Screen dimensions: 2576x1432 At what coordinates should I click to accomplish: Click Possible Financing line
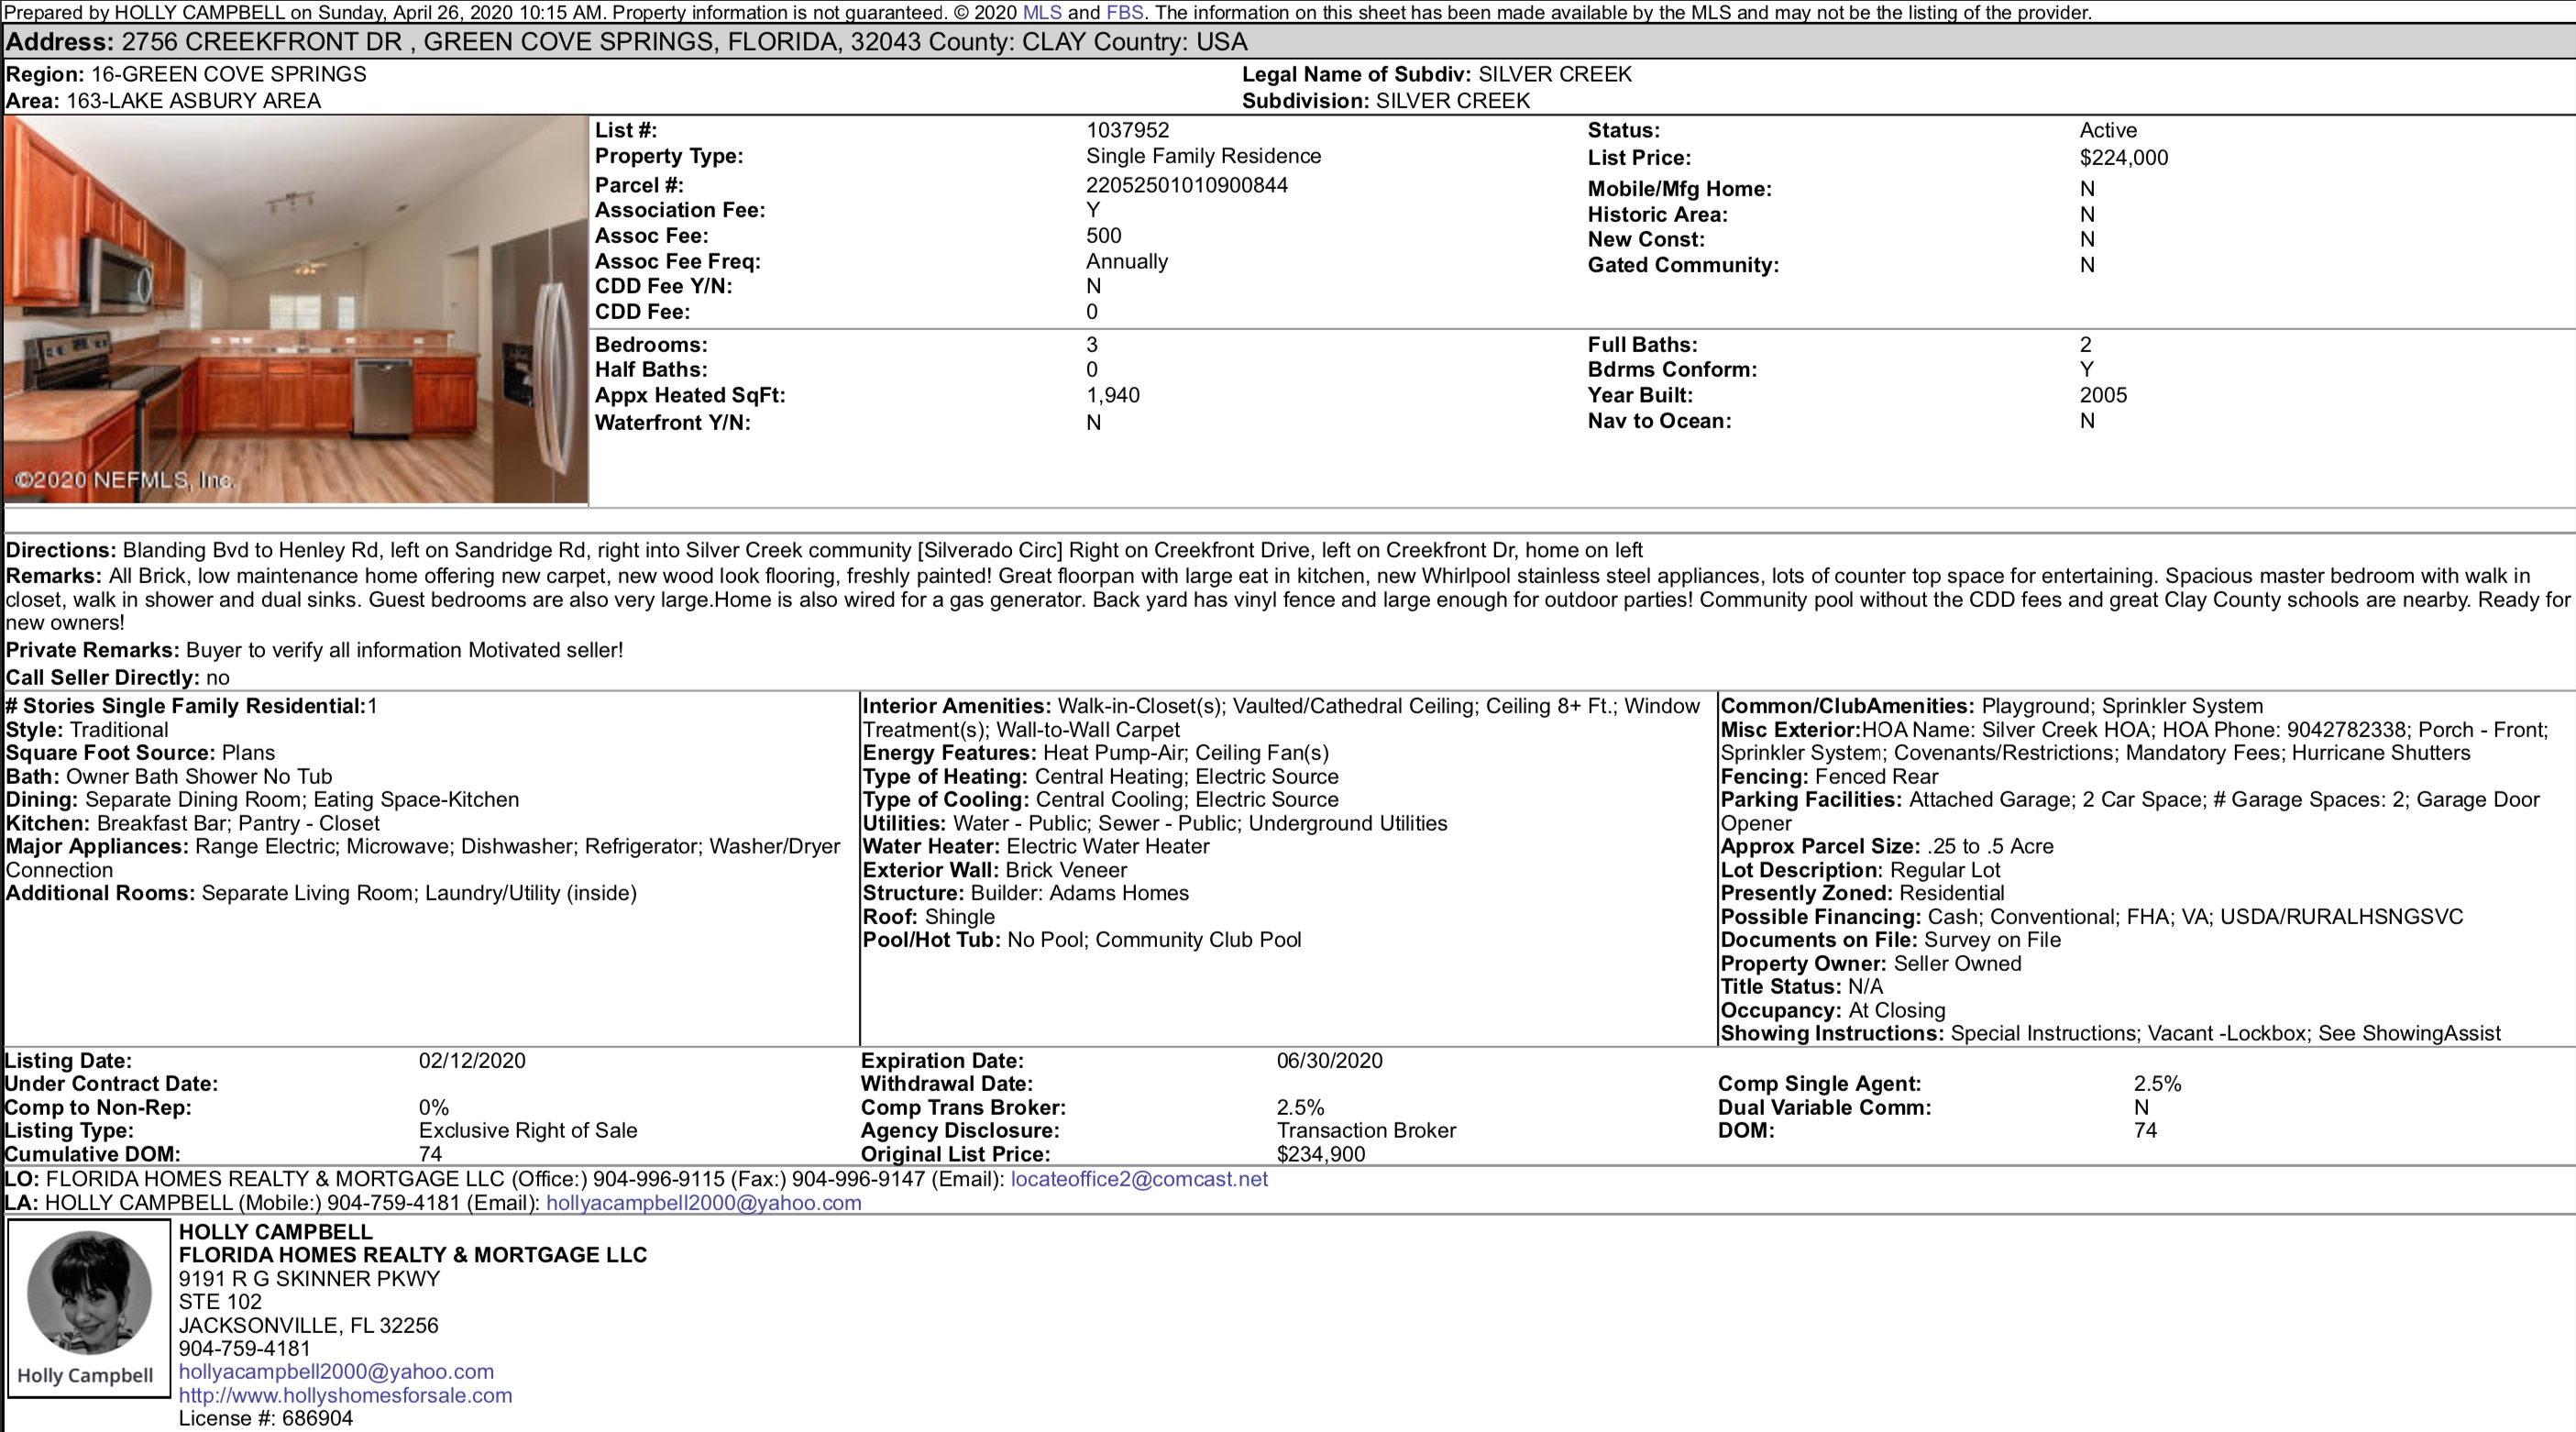(x=2092, y=917)
